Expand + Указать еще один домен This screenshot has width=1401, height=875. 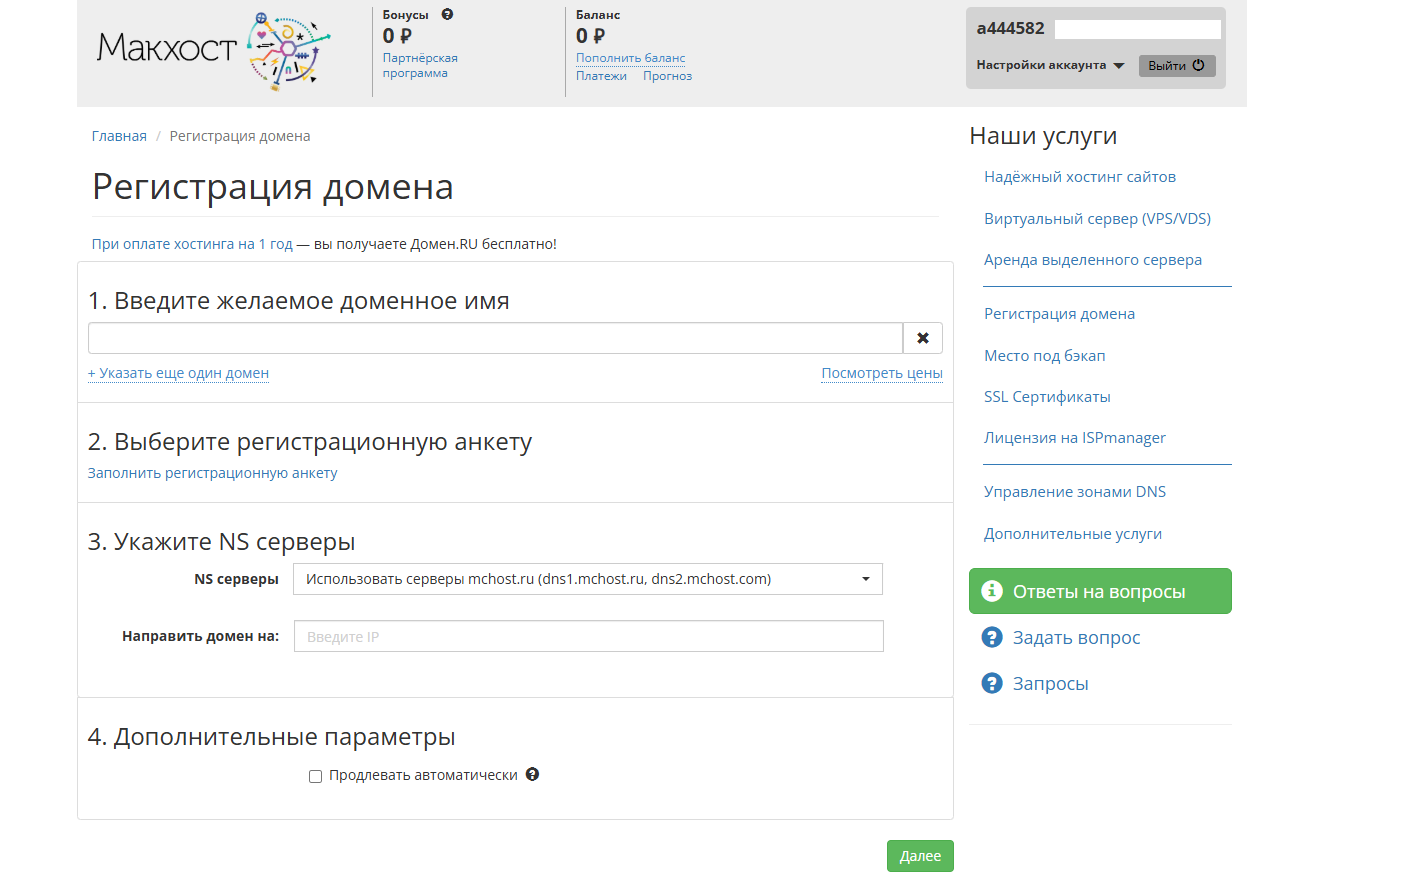point(178,373)
